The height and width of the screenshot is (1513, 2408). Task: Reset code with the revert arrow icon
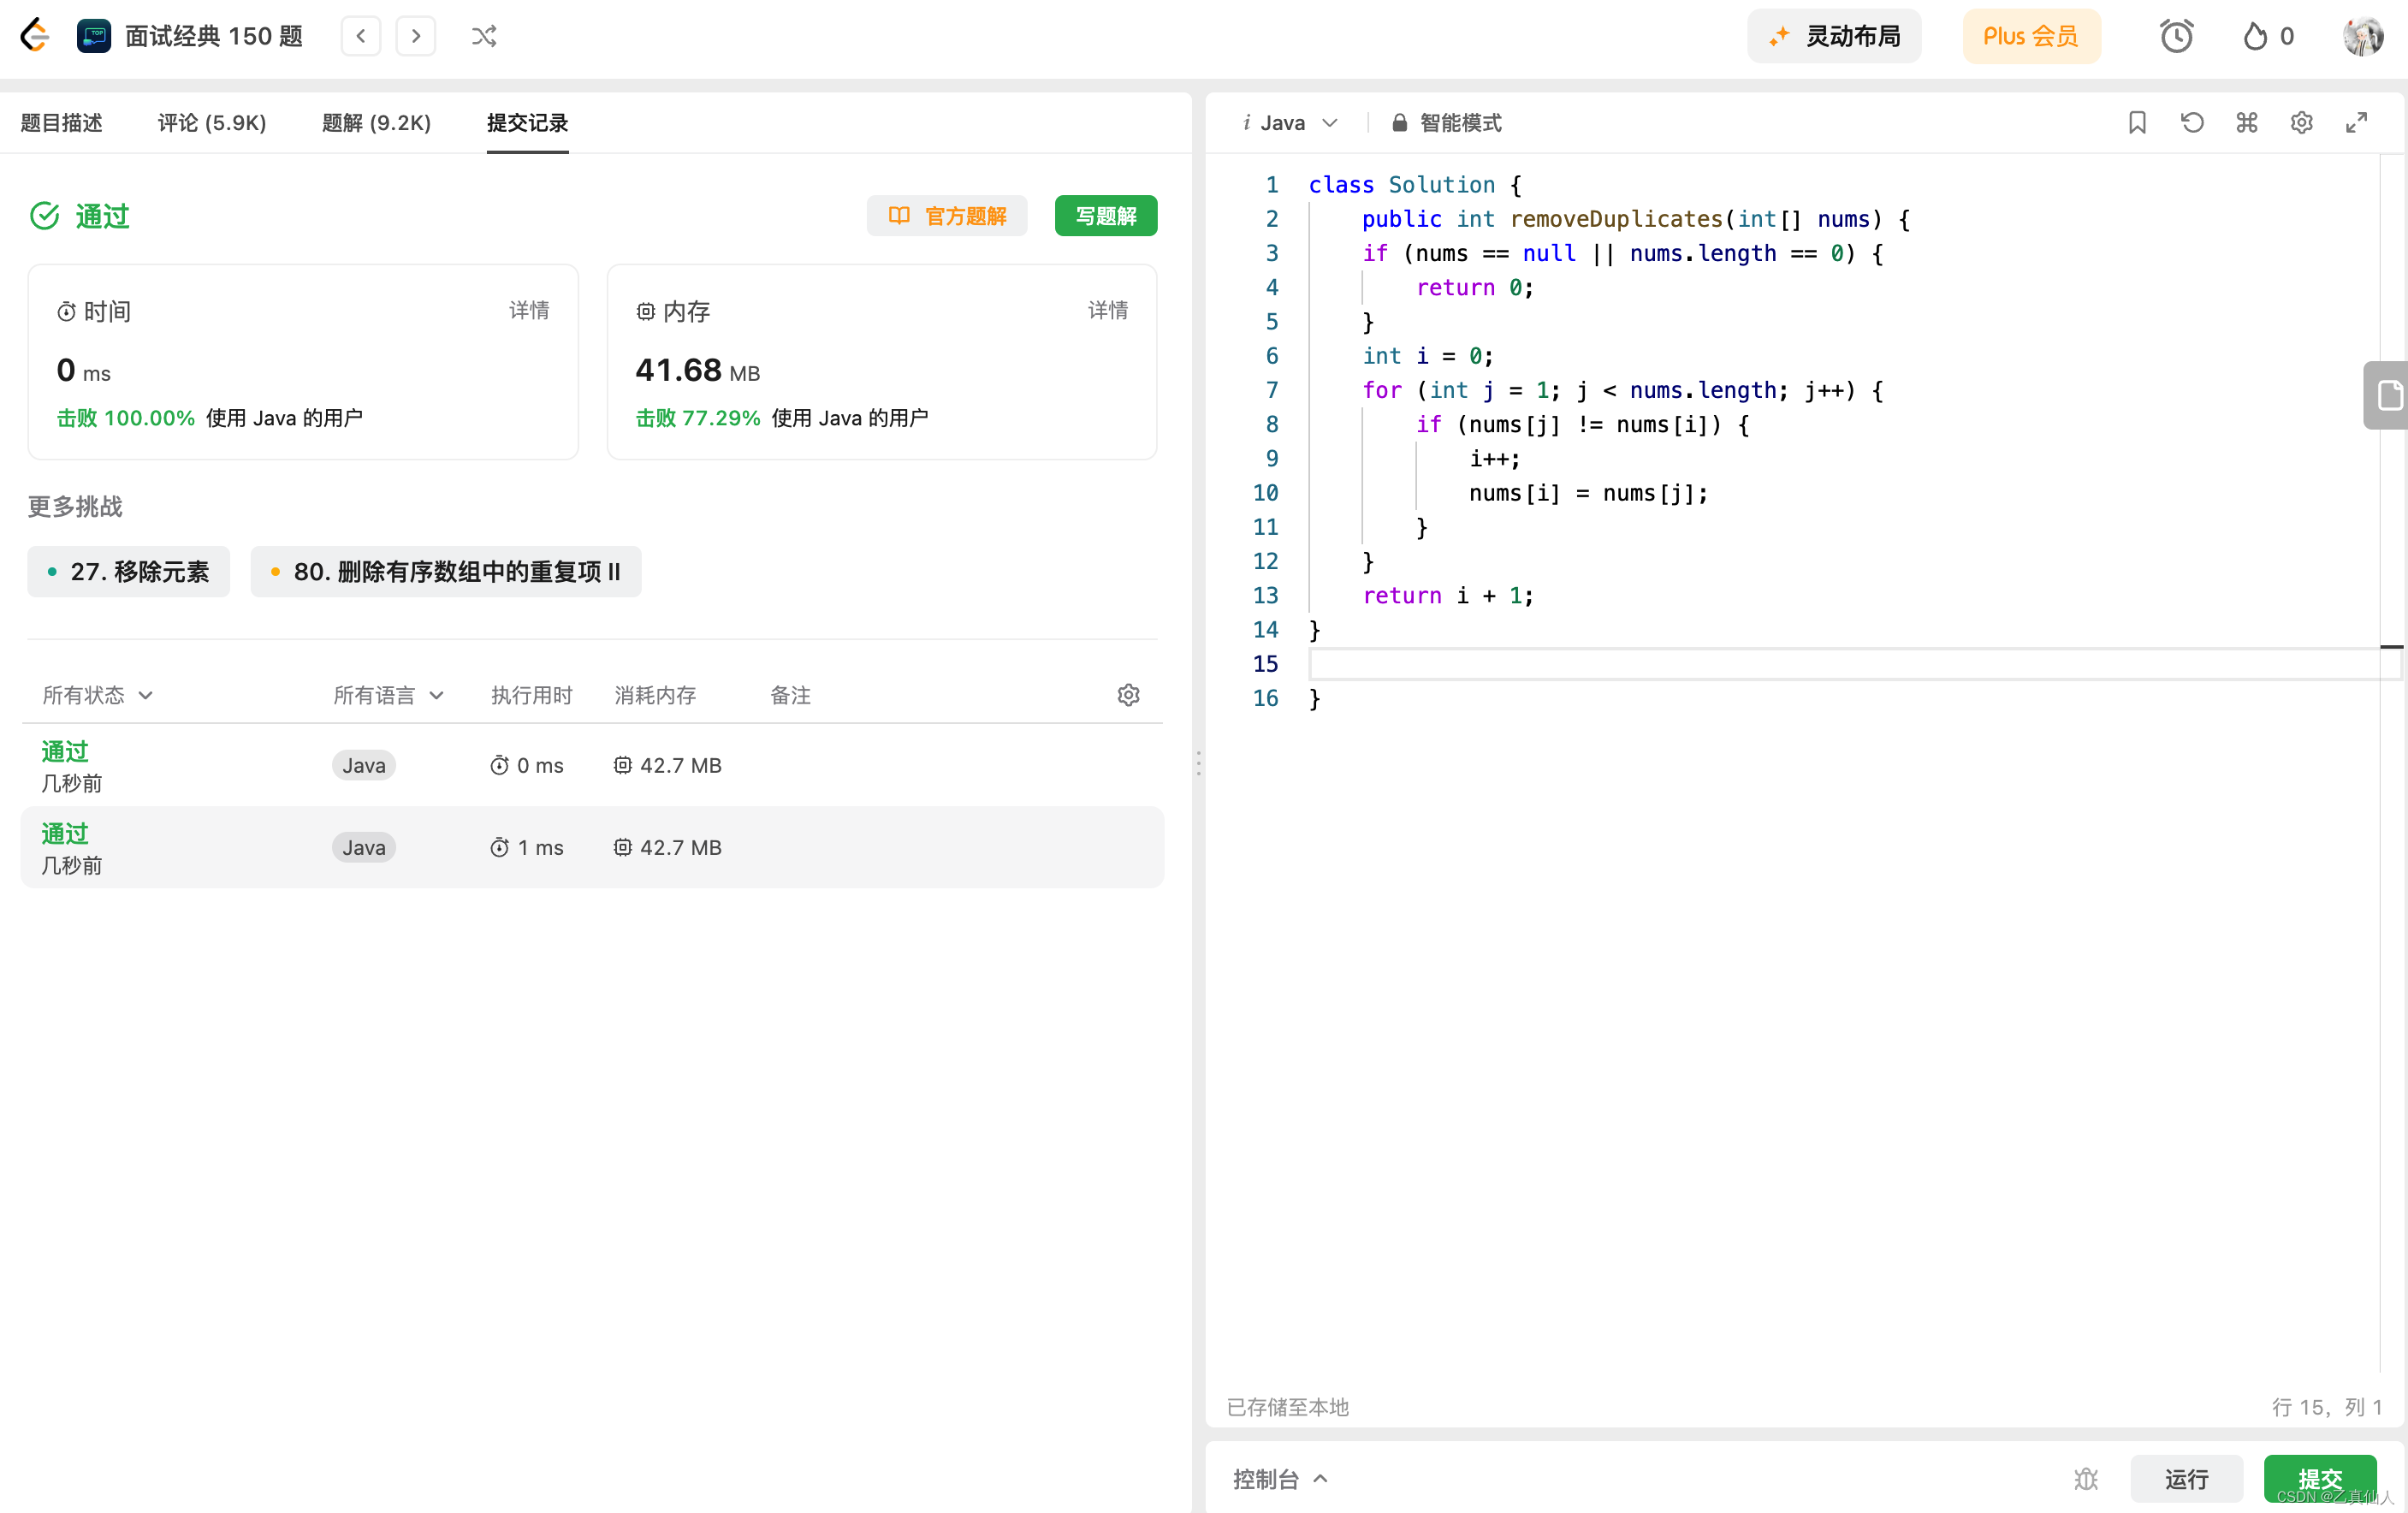[2192, 122]
